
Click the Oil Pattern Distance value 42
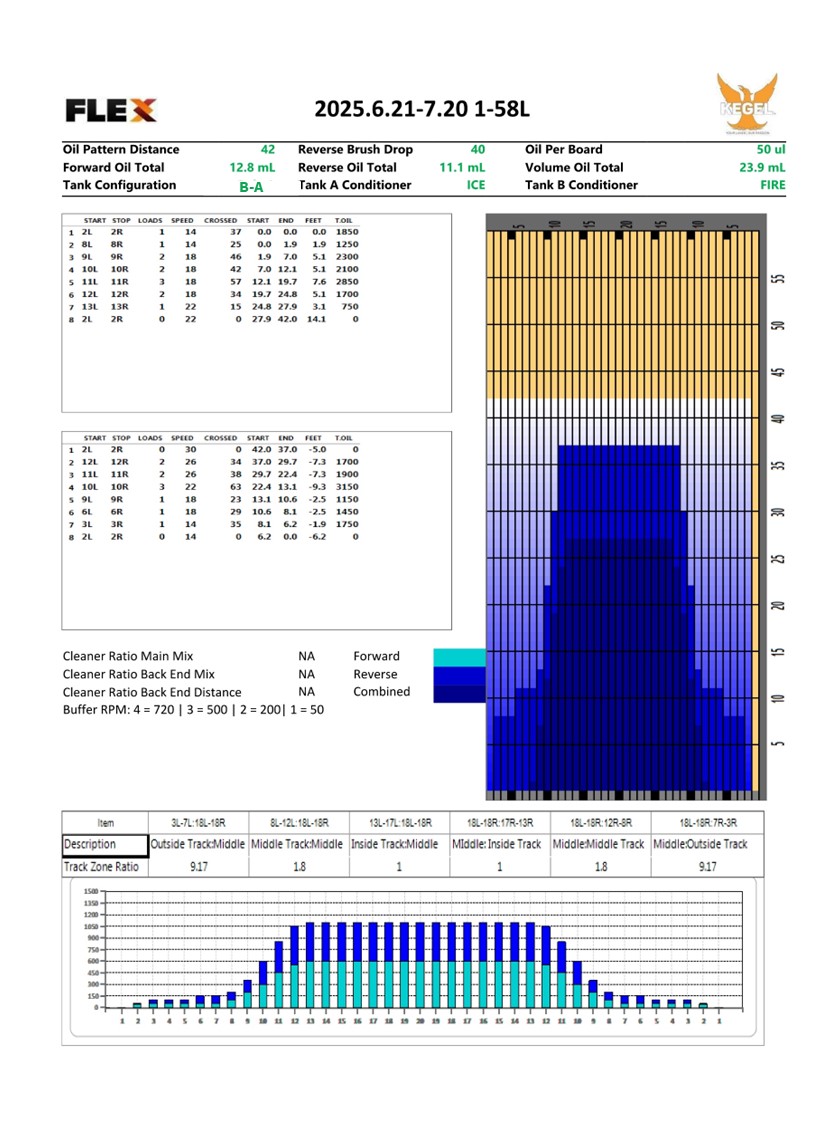pyautogui.click(x=267, y=149)
